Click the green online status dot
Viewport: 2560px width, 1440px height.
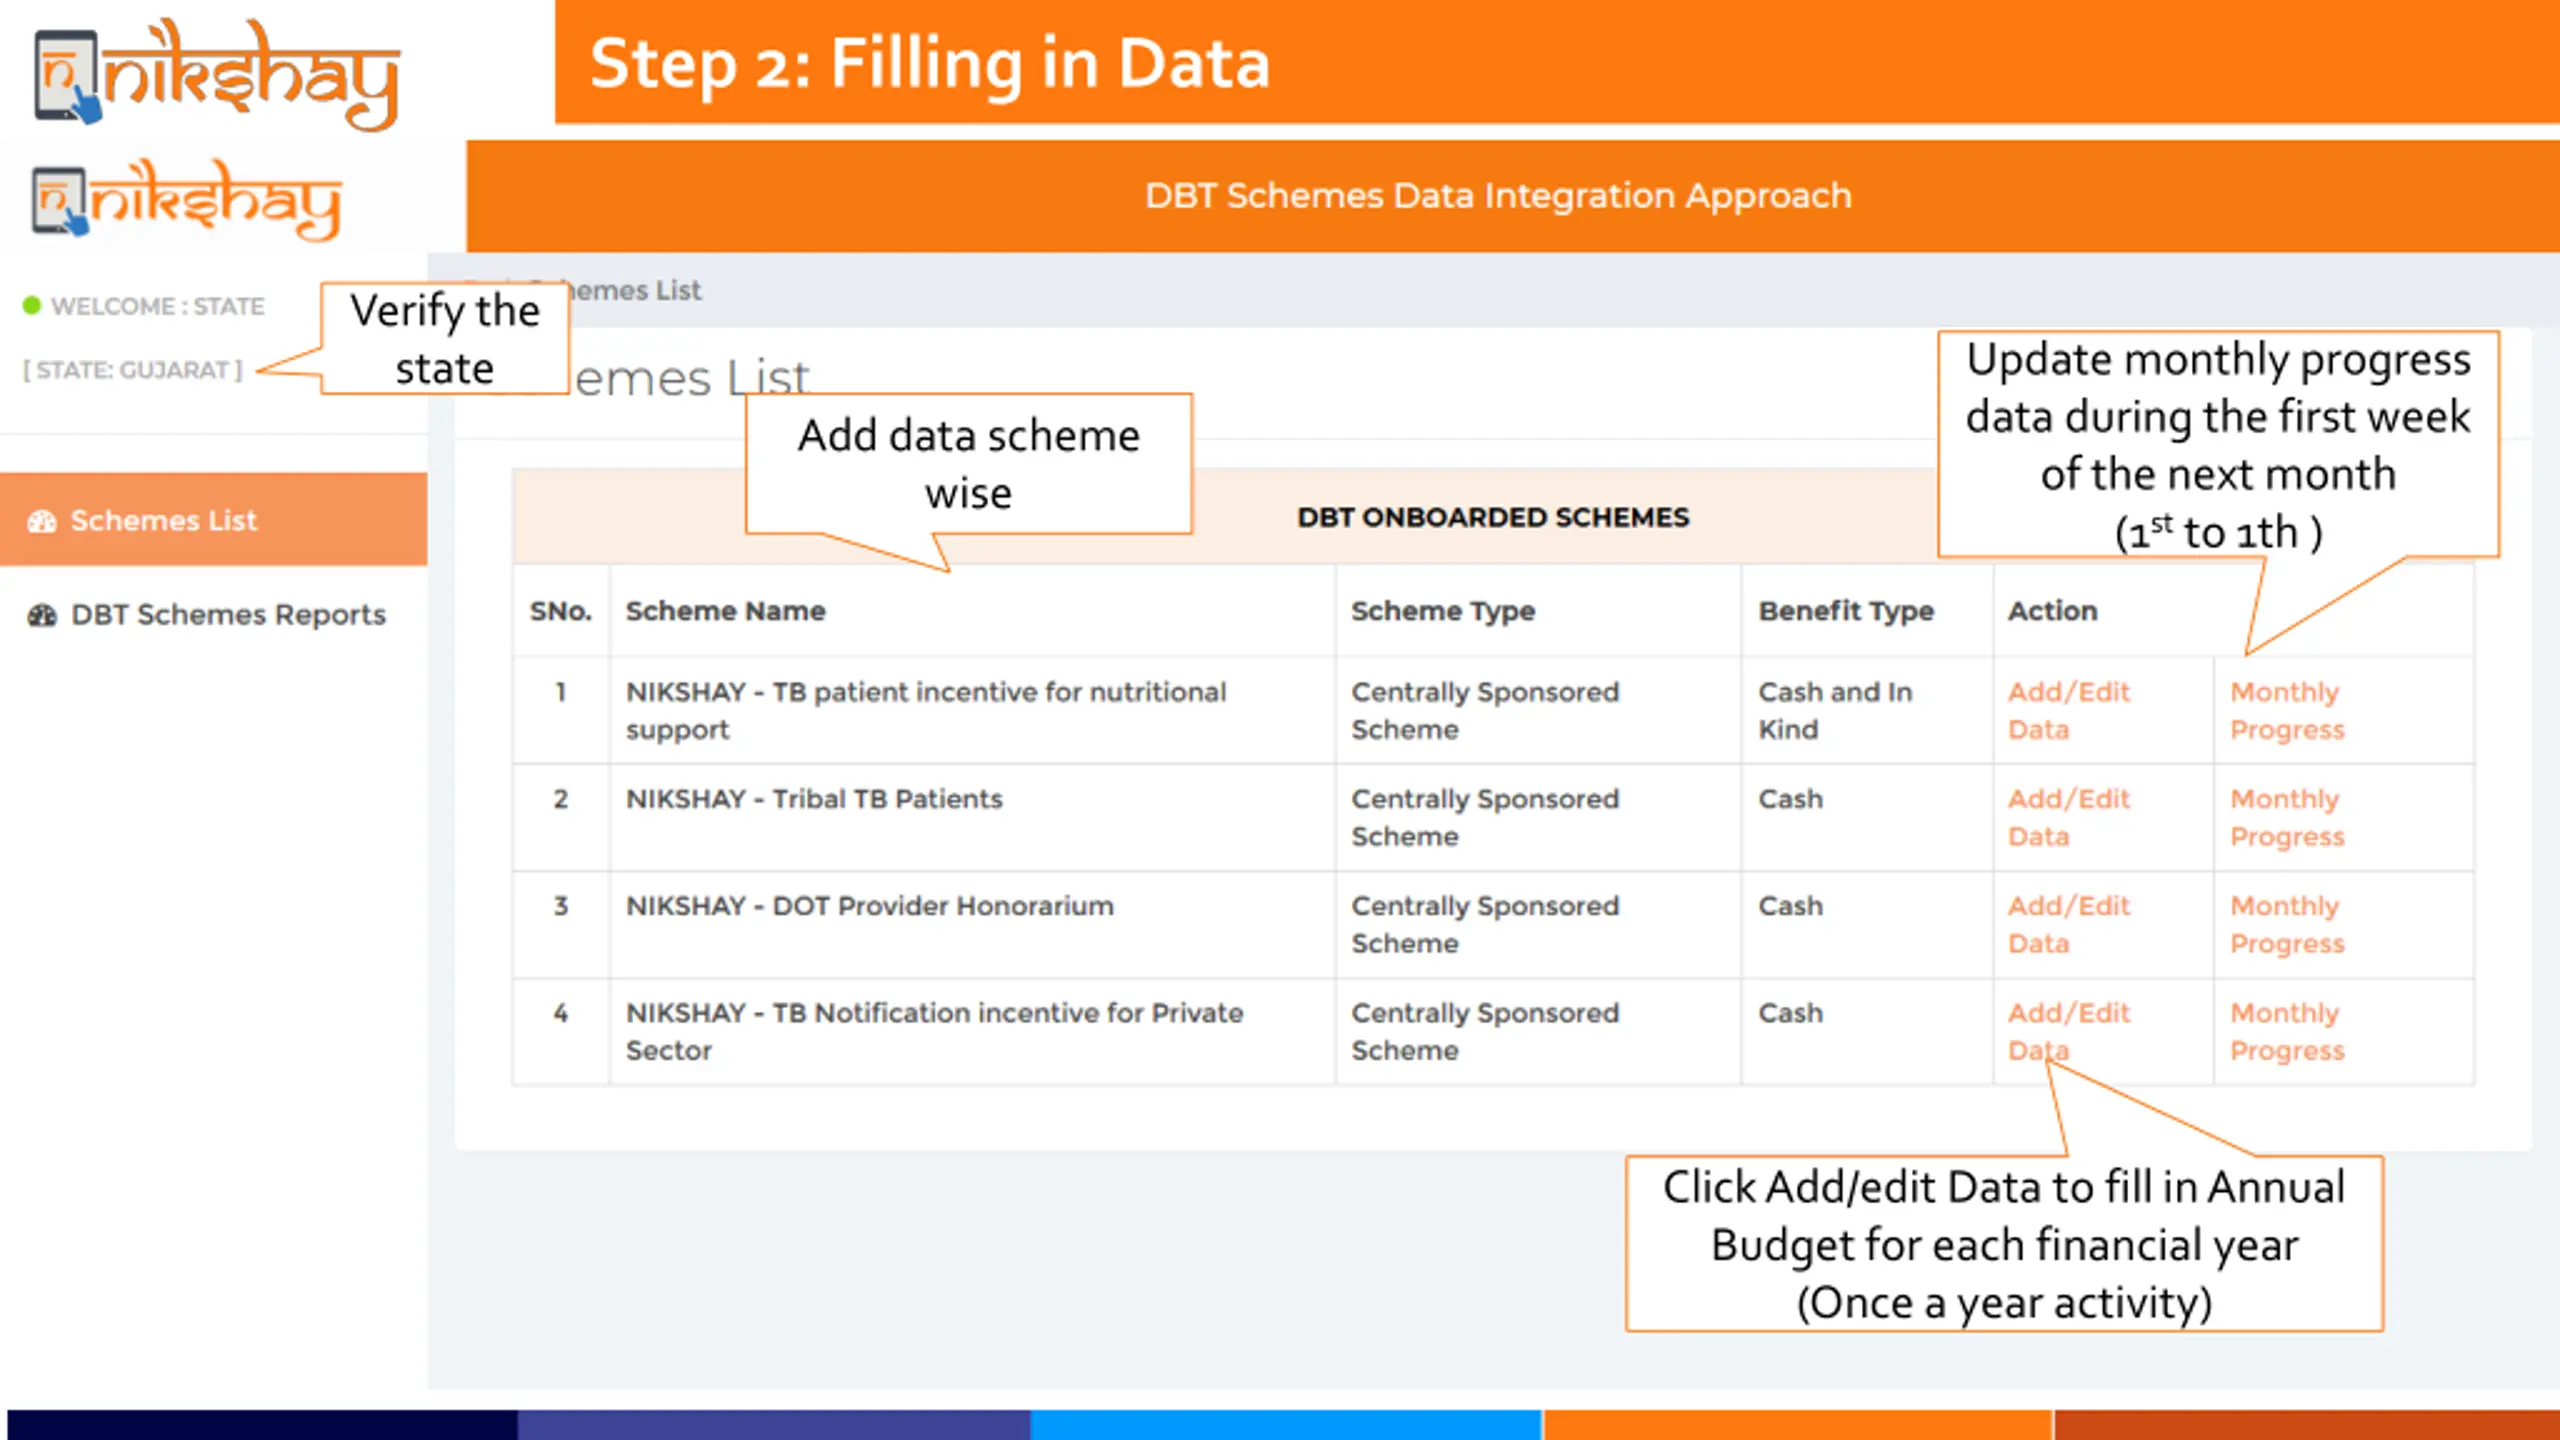point(32,305)
